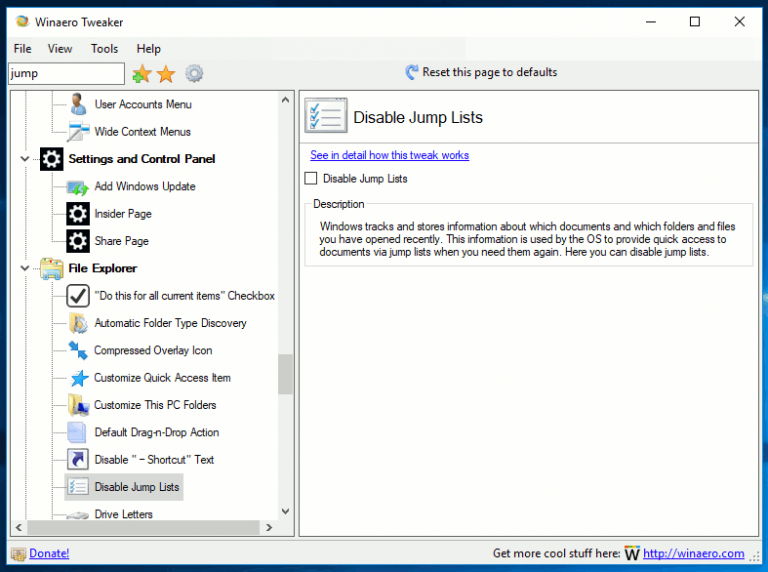Click the horizontal scroll left arrow
This screenshot has width=768, height=572.
pyautogui.click(x=19, y=527)
